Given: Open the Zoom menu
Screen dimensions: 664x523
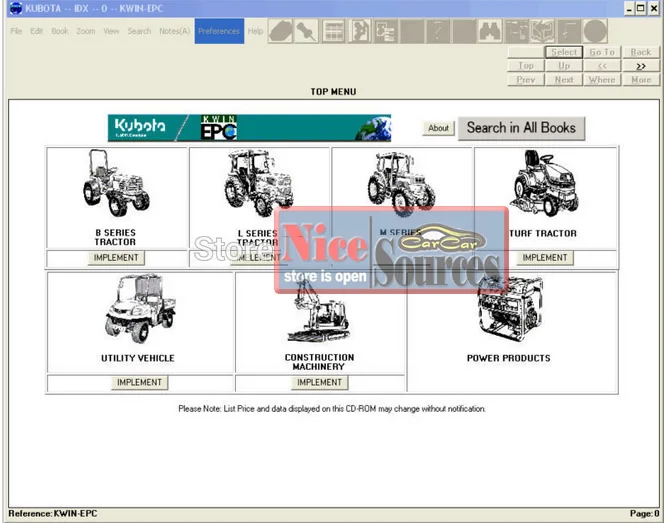Looking at the screenshot, I should tap(86, 31).
